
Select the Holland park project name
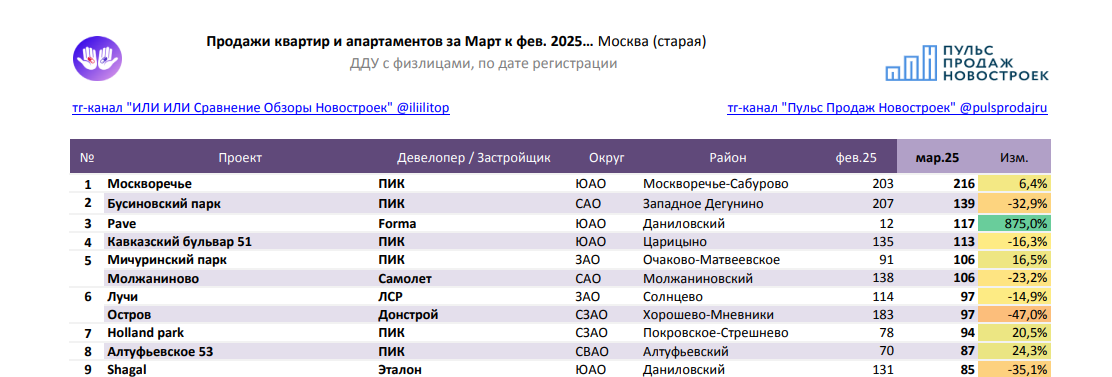point(145,333)
